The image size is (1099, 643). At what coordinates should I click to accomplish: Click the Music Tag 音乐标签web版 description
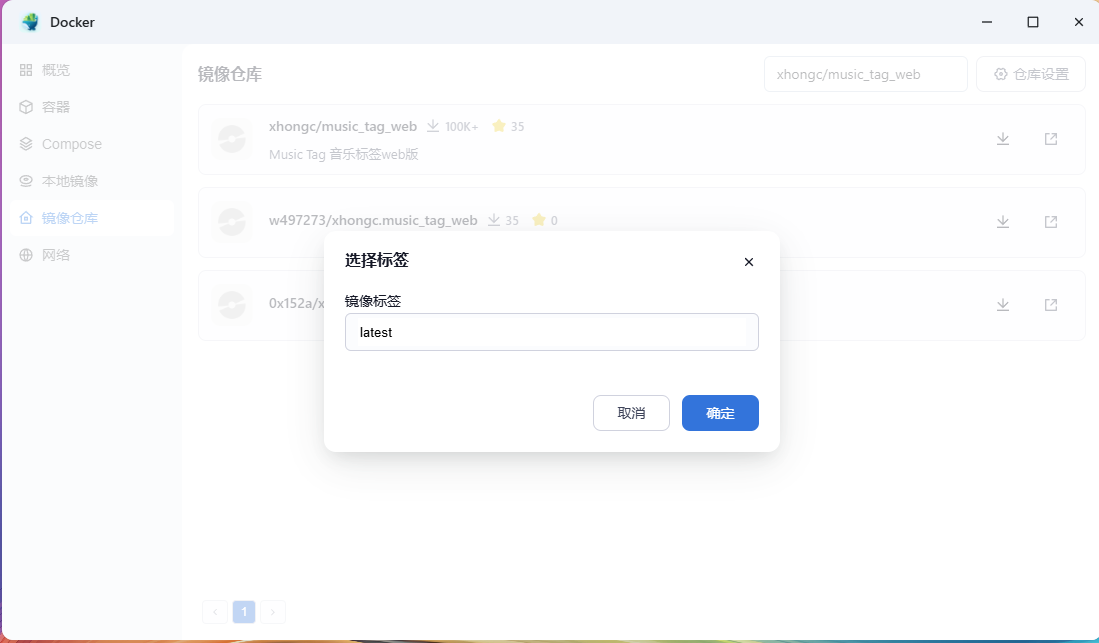pyautogui.click(x=343, y=154)
